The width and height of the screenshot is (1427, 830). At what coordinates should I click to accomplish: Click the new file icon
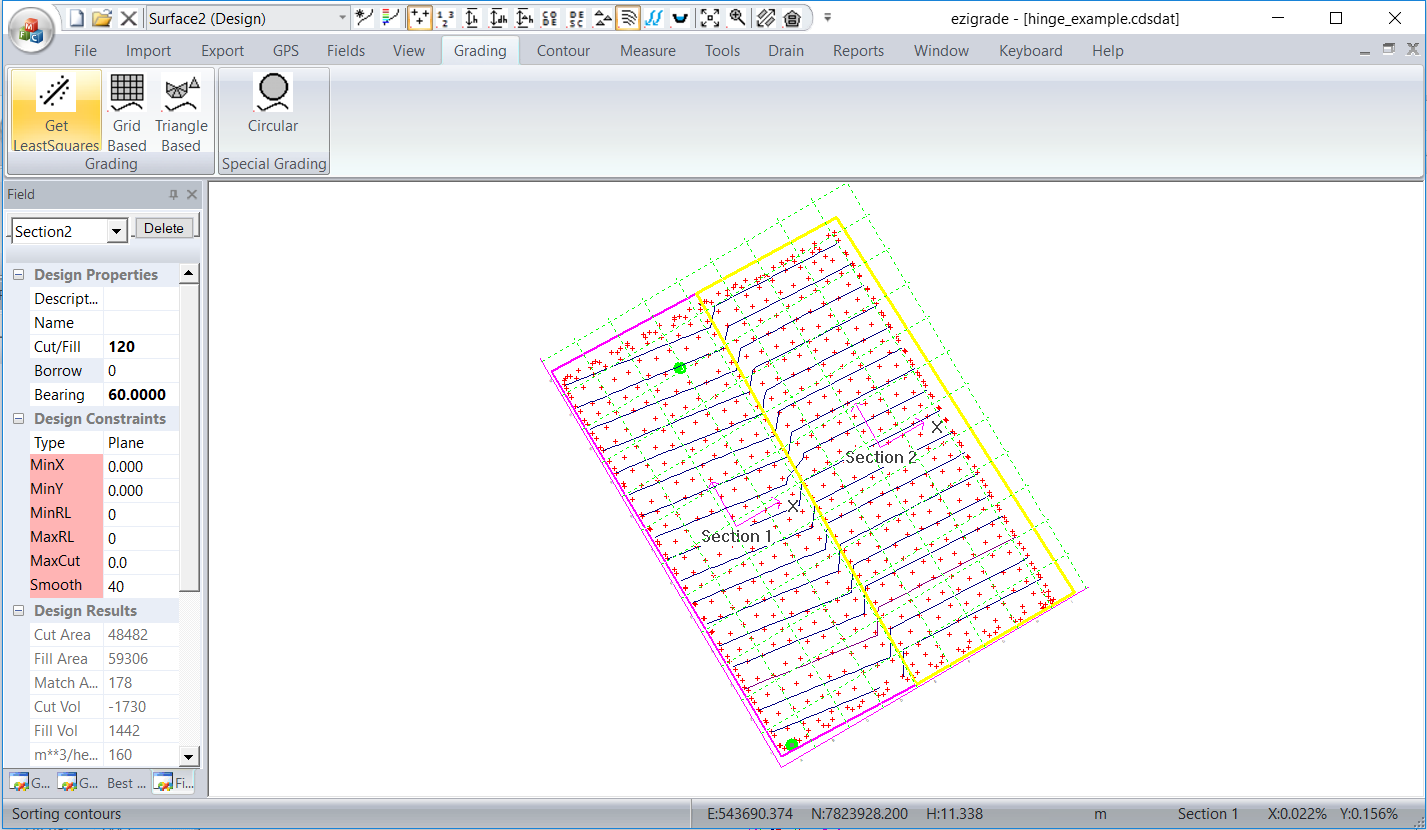(x=77, y=18)
